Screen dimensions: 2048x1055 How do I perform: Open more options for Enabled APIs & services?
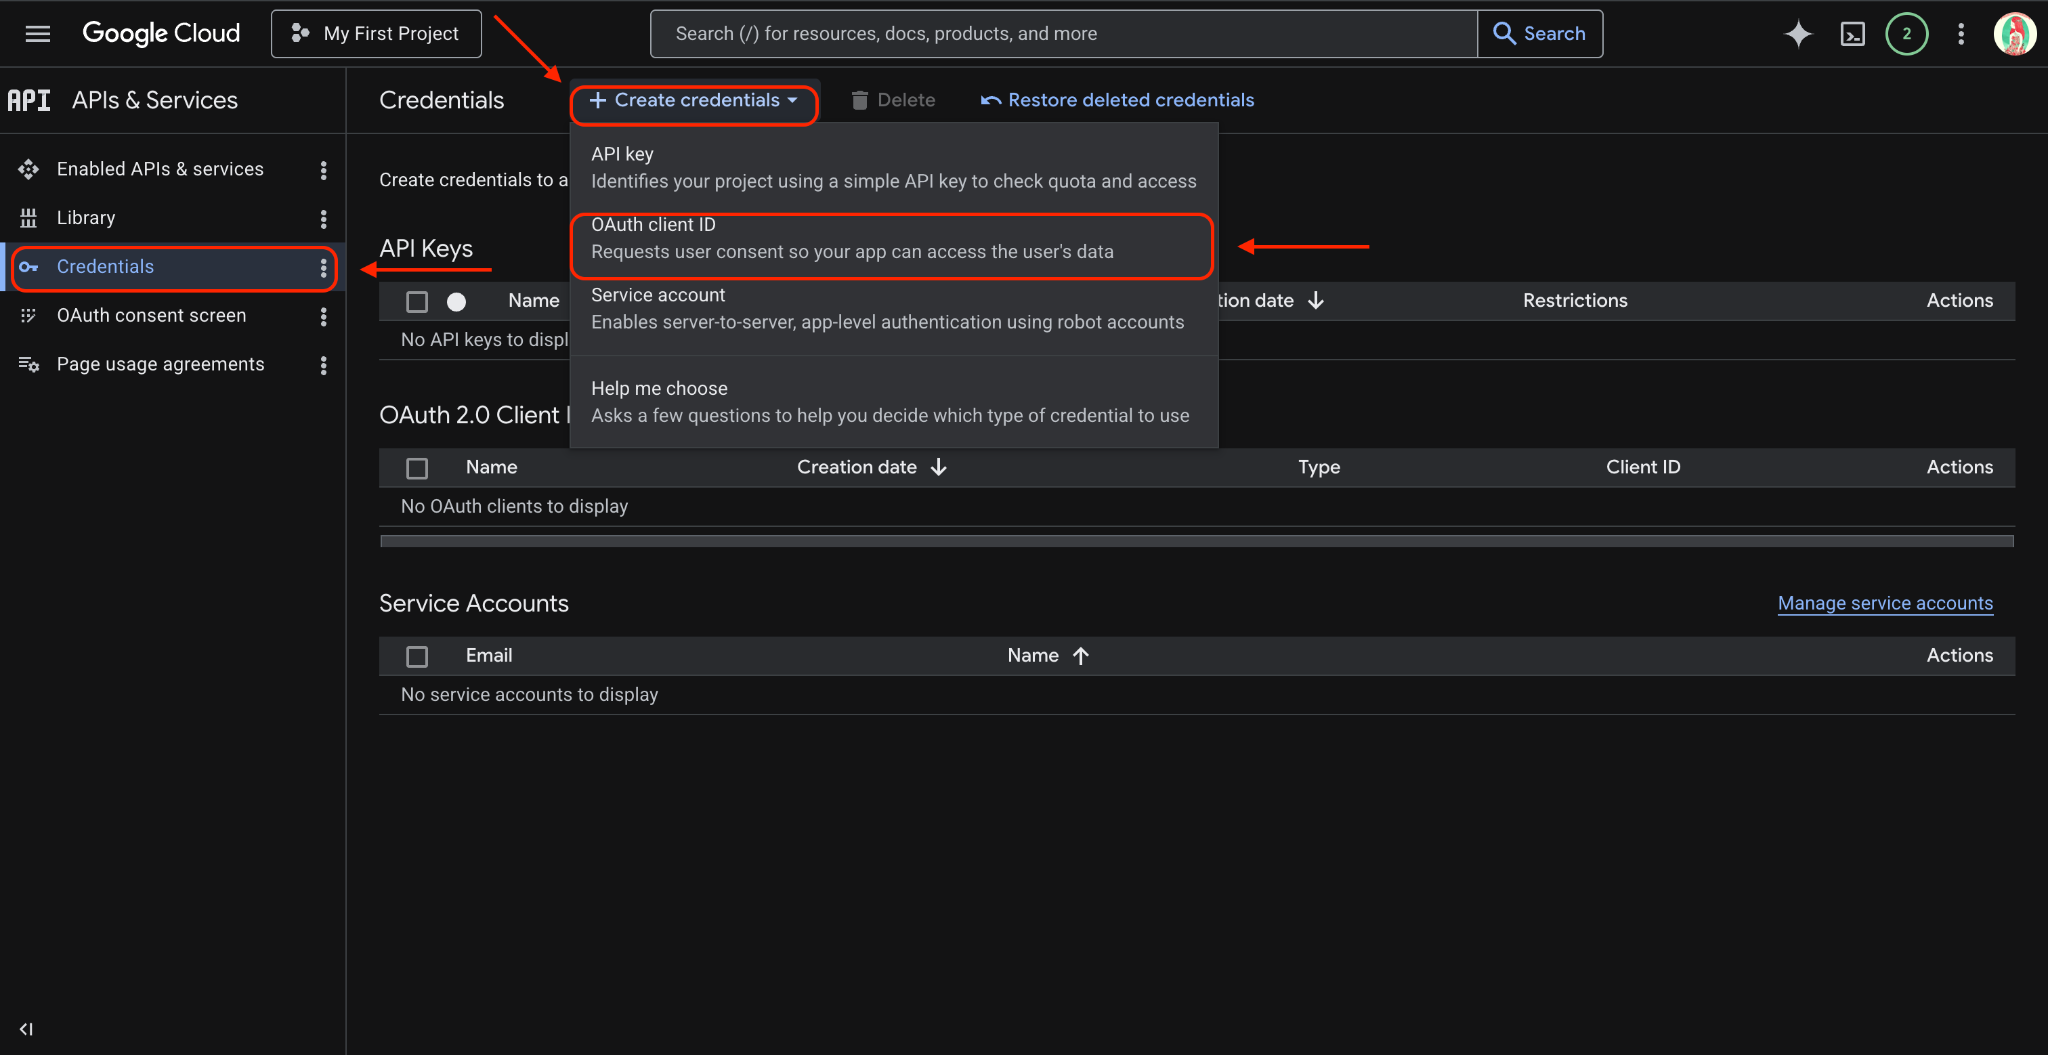[x=323, y=170]
